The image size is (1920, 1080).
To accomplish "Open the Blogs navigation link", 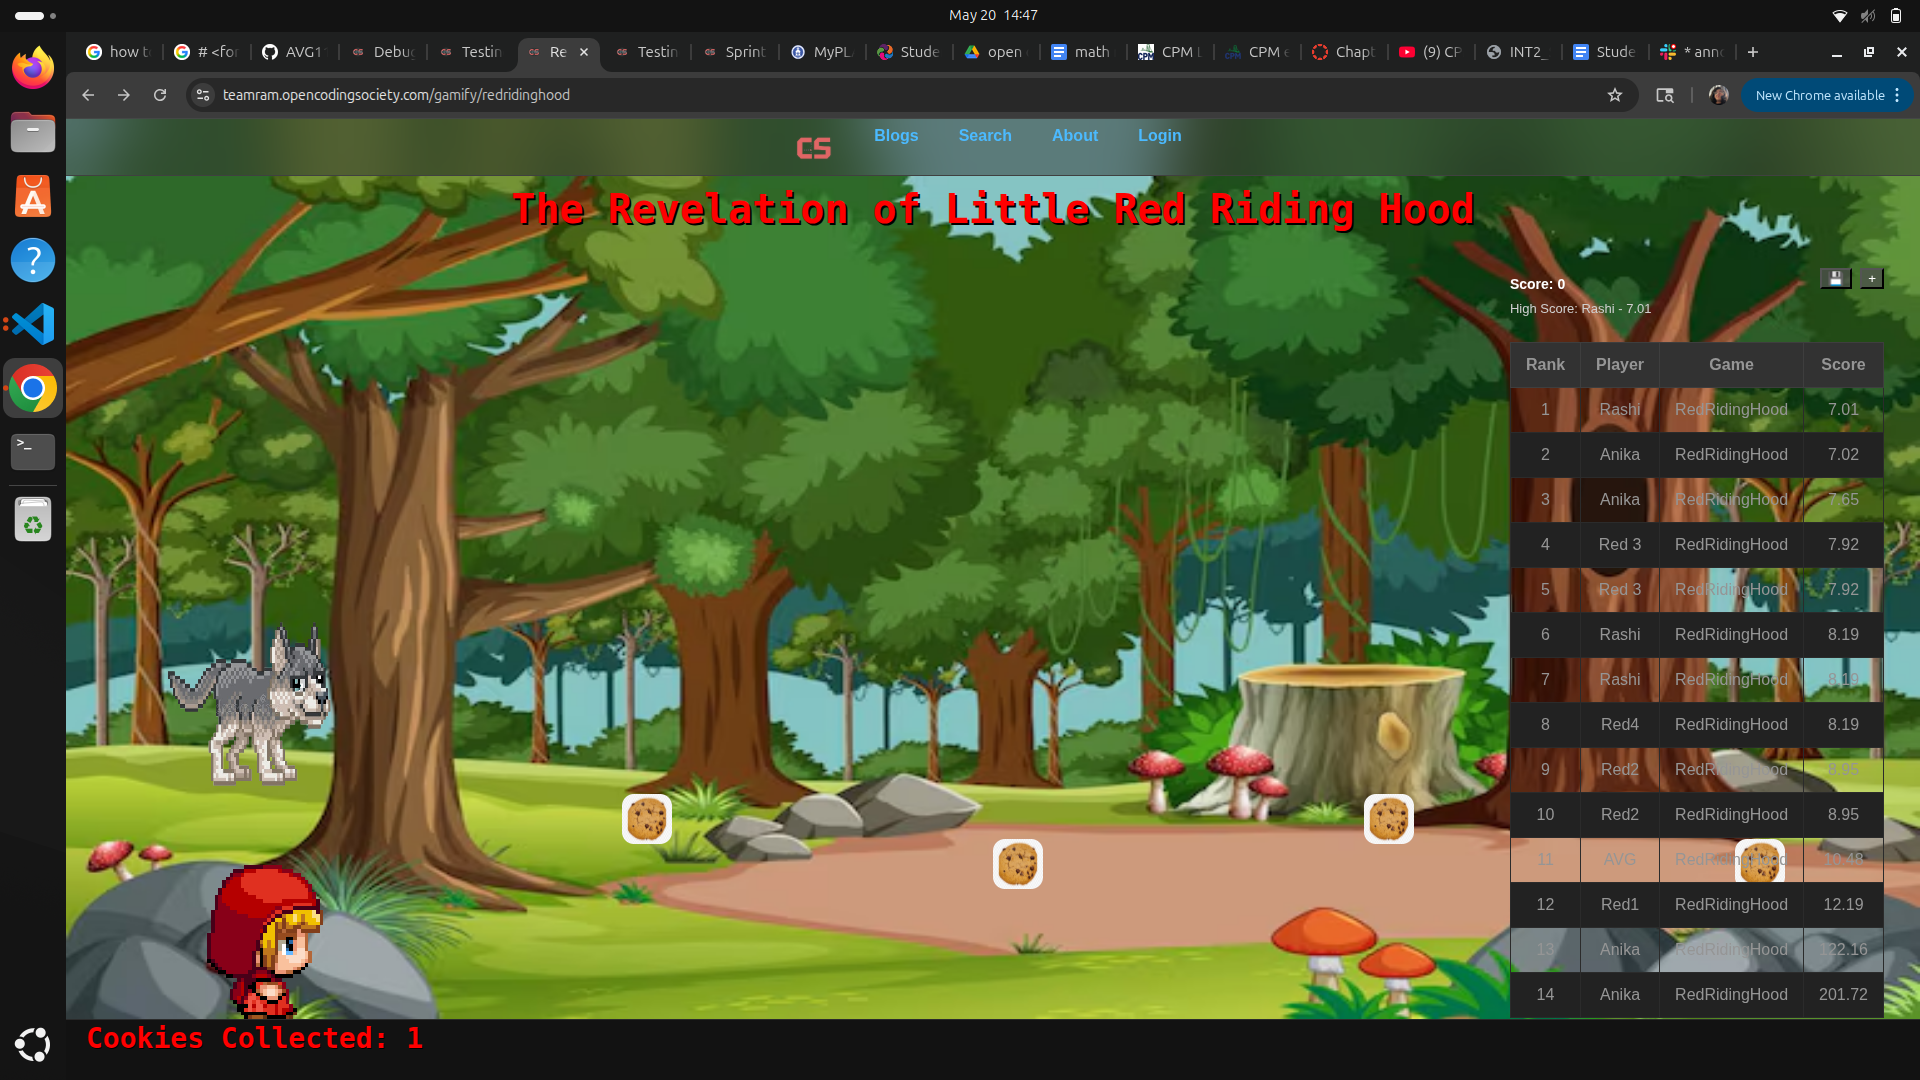I will point(896,135).
